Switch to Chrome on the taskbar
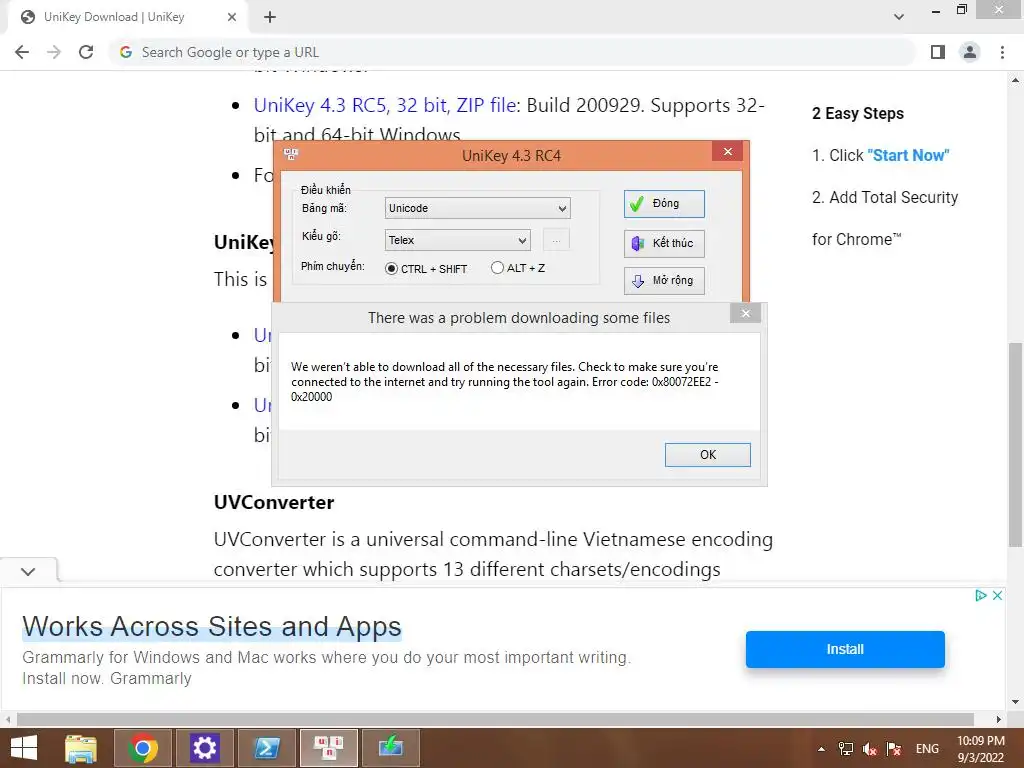This screenshot has height=768, width=1024. (x=143, y=748)
